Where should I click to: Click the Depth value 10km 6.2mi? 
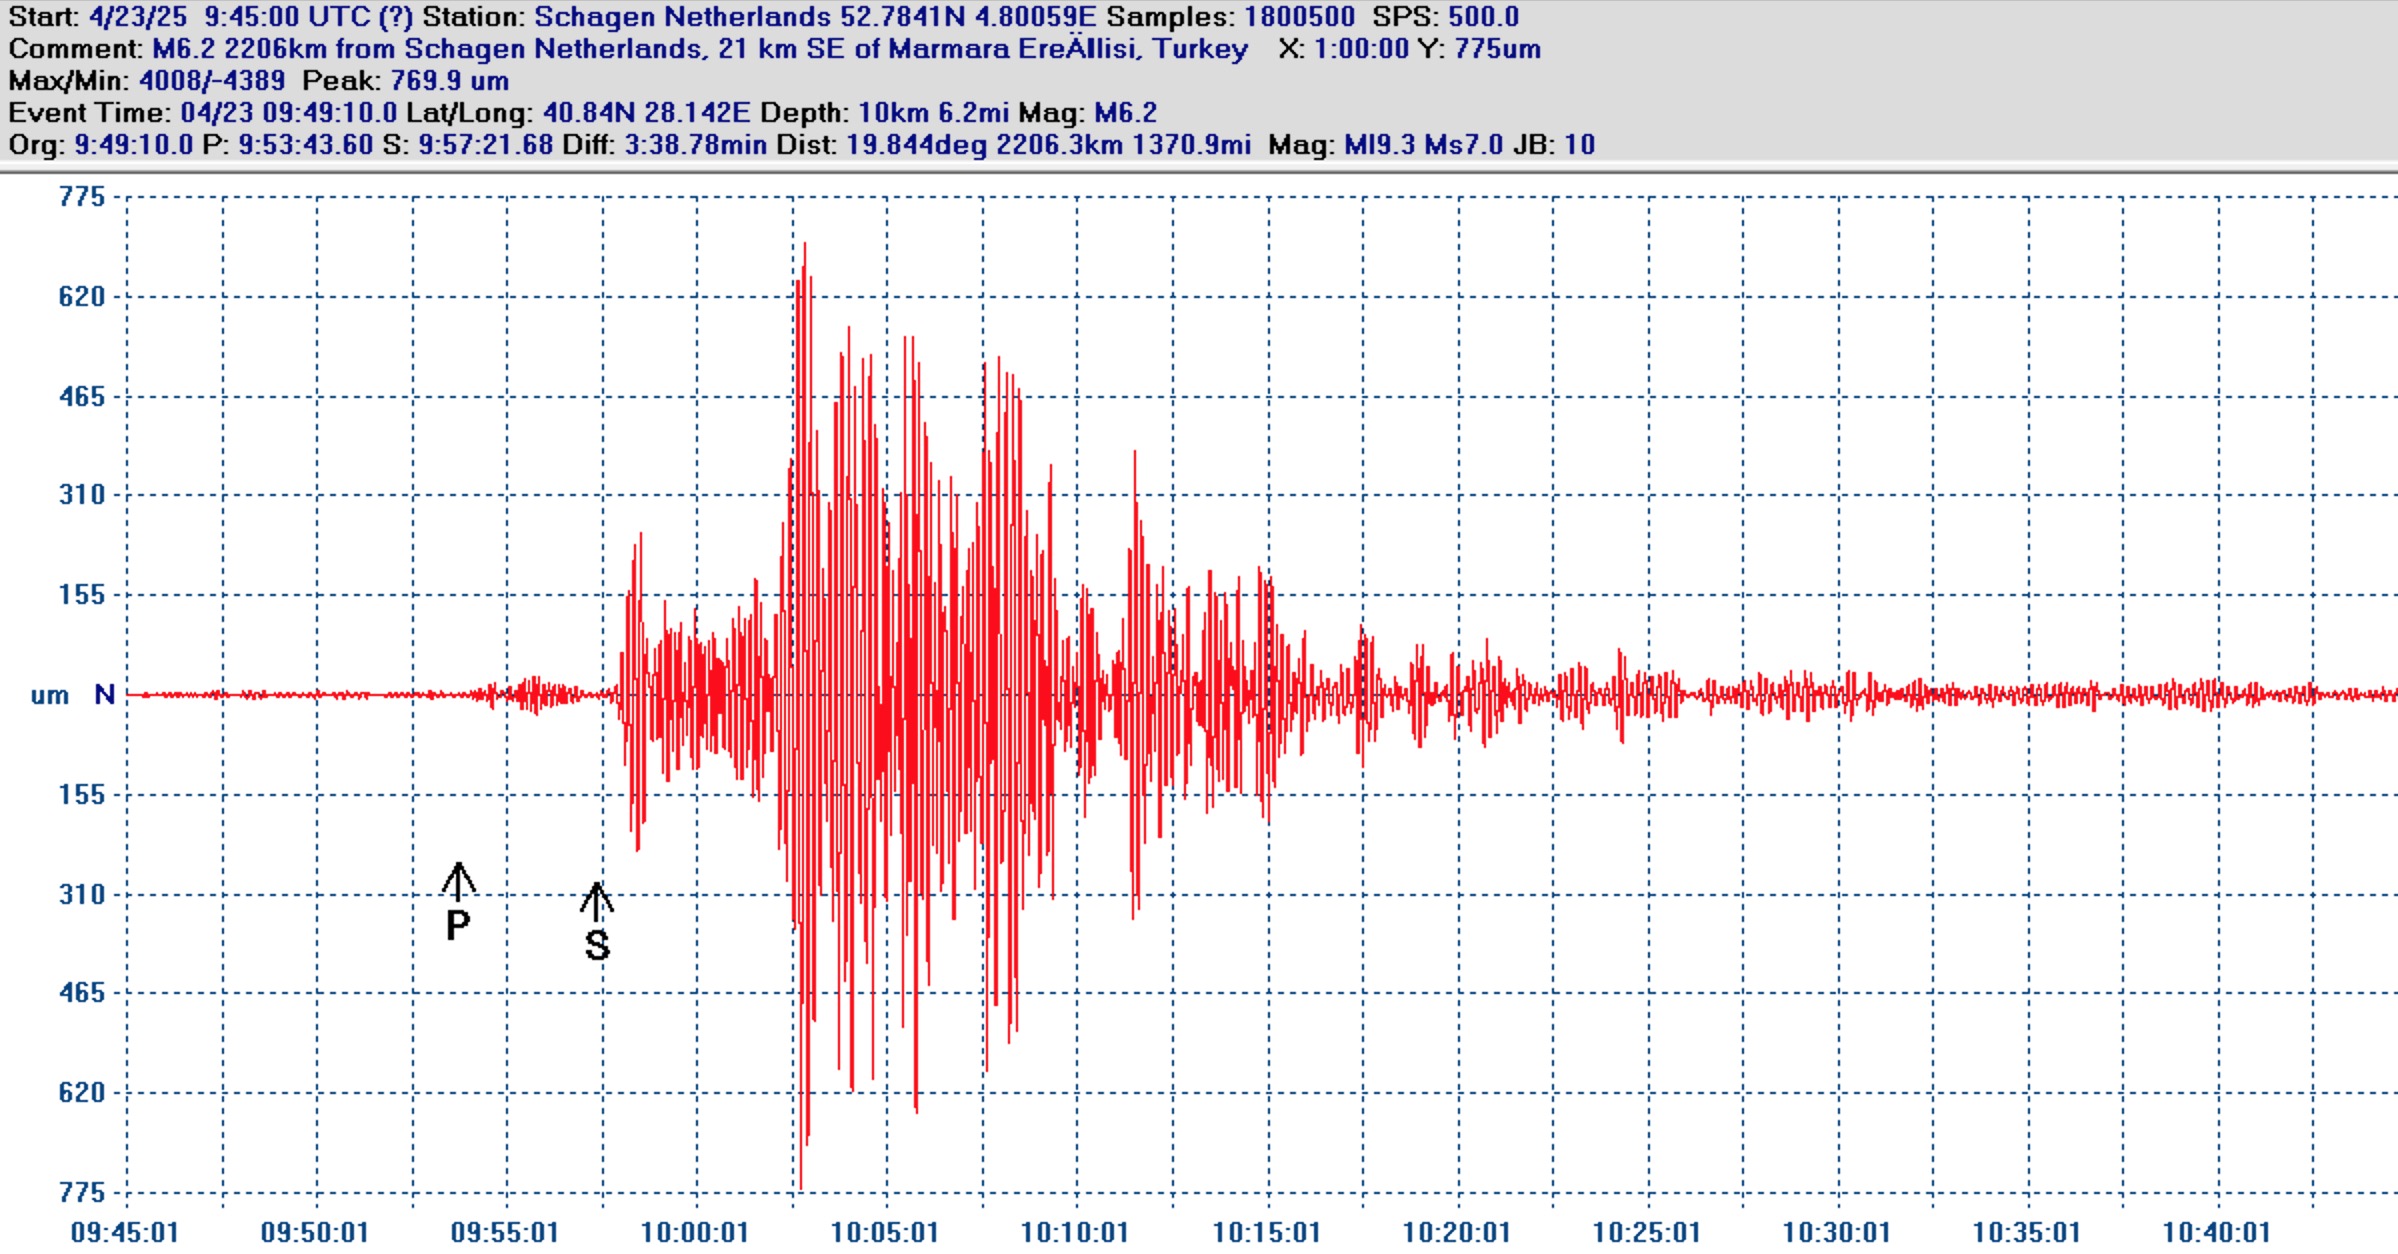click(x=933, y=113)
